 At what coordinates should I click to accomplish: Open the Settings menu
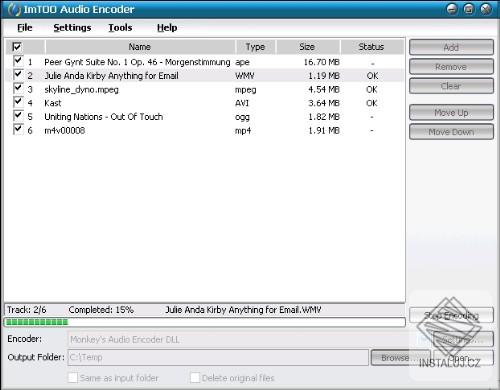point(72,28)
